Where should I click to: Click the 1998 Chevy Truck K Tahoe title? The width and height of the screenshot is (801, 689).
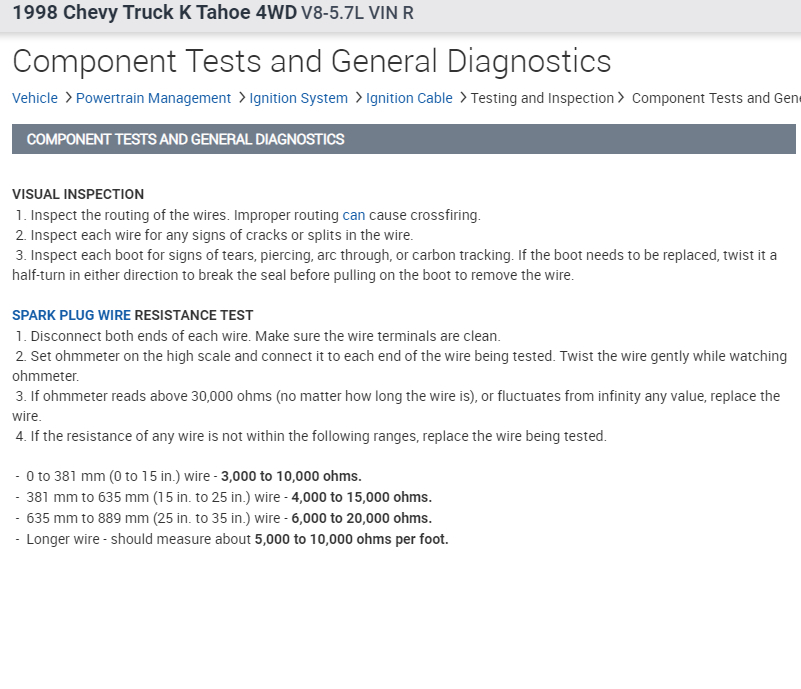click(155, 13)
